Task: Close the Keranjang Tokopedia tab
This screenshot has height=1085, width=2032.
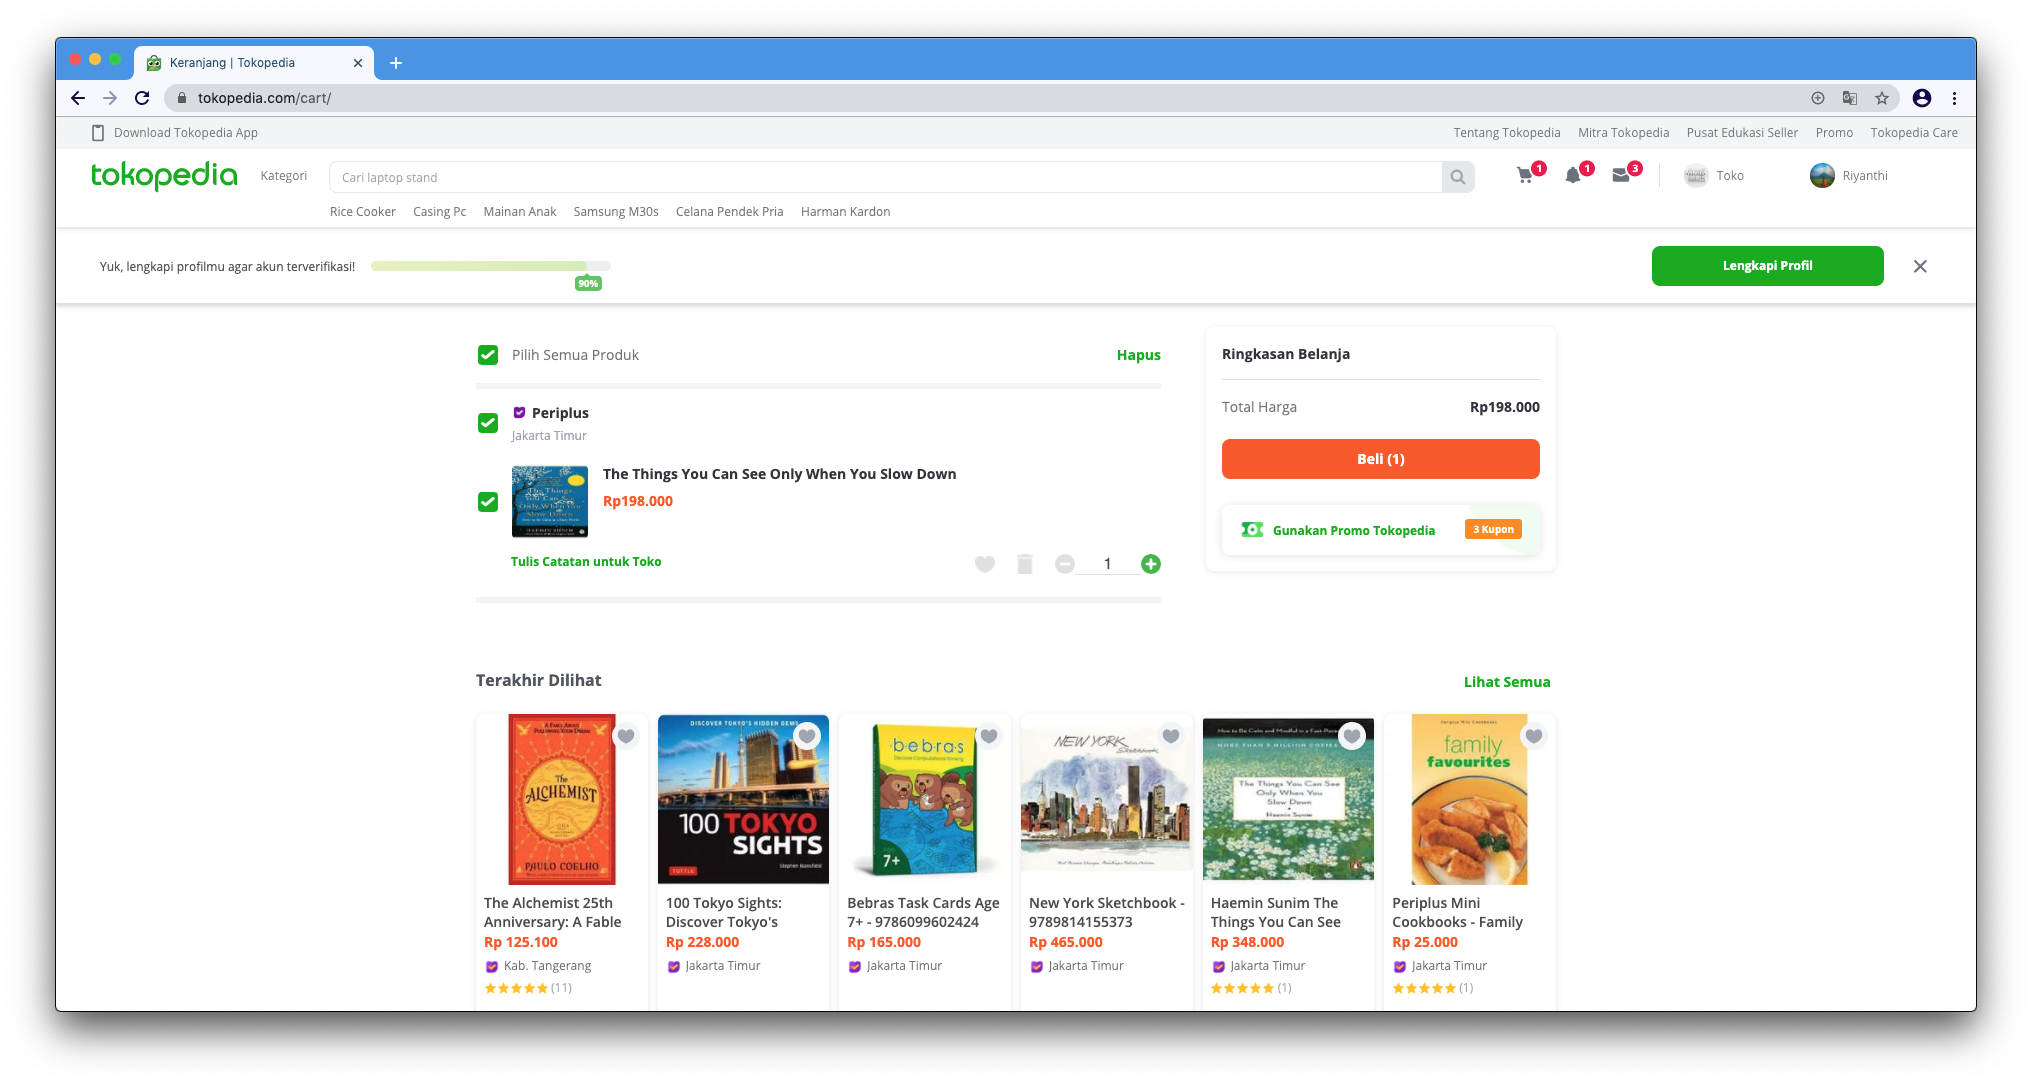Action: coord(358,63)
